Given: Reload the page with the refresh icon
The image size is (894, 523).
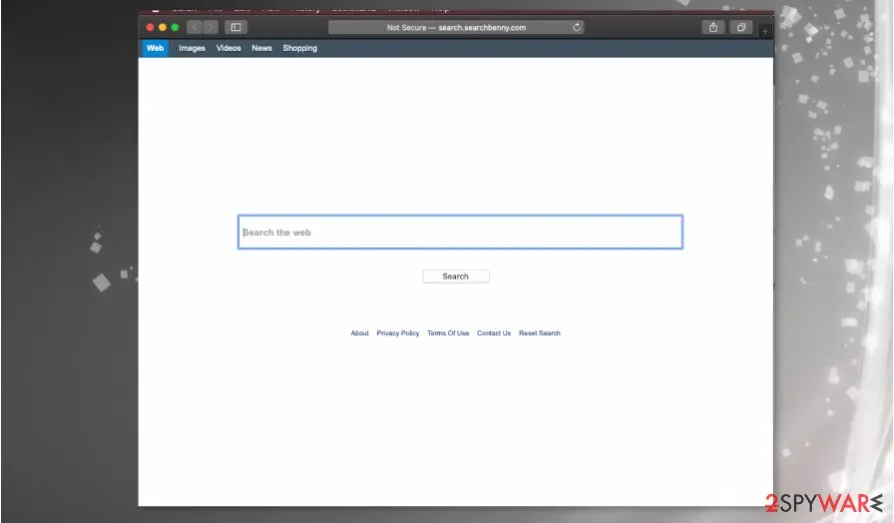Looking at the screenshot, I should click(x=576, y=27).
